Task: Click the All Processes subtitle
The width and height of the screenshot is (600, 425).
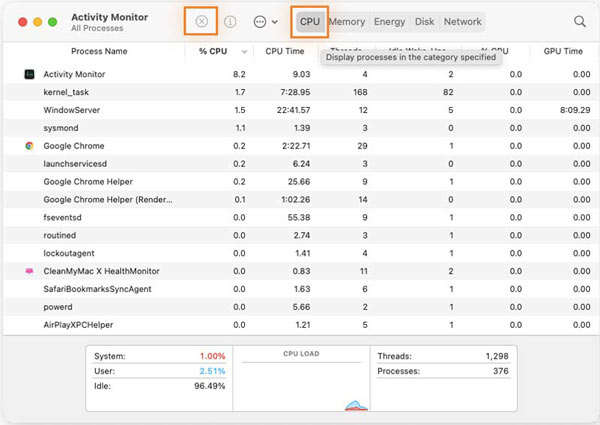Action: 97,28
